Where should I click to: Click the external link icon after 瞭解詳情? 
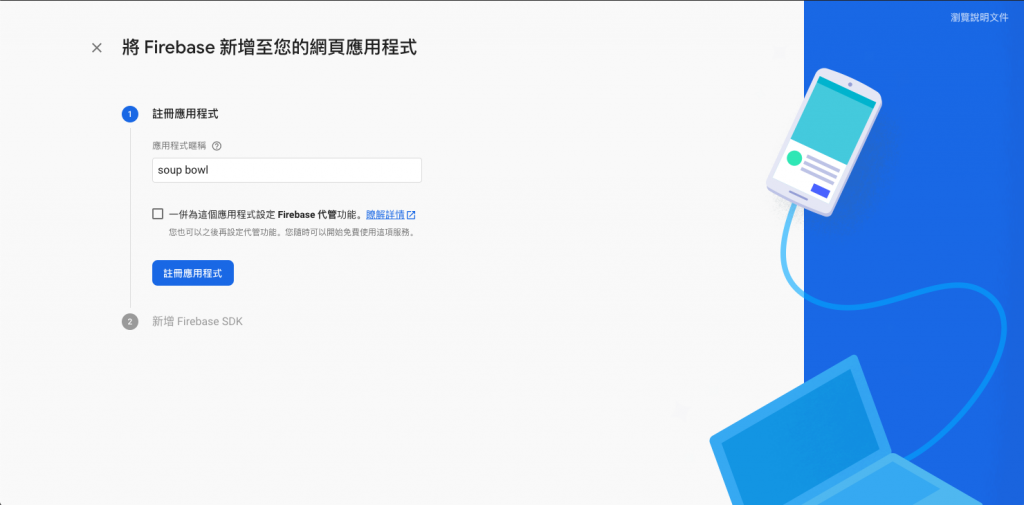pos(411,214)
